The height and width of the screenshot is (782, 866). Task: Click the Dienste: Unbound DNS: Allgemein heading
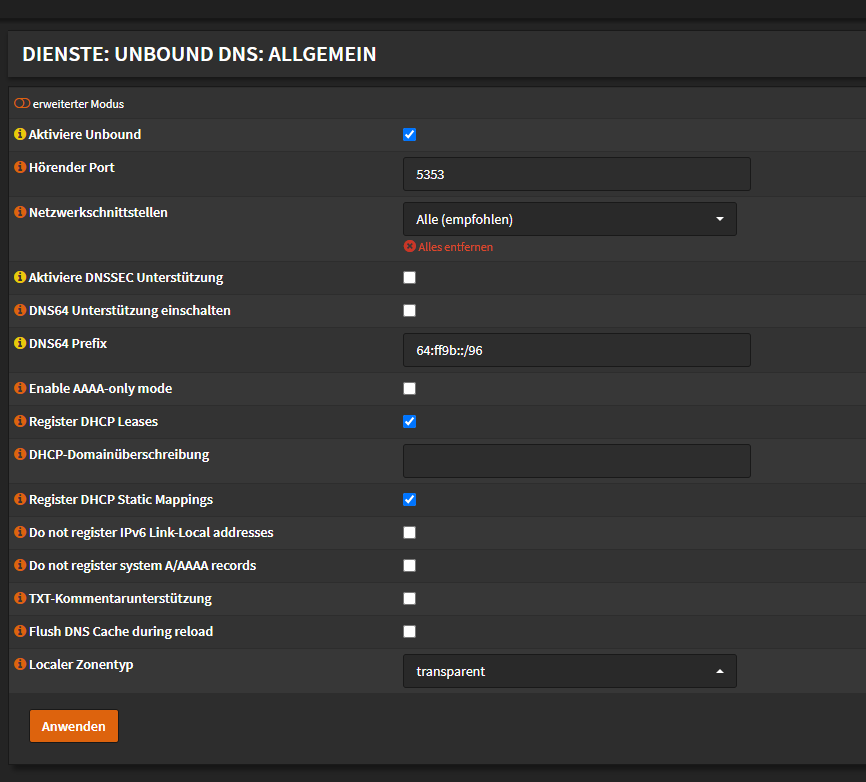coord(199,54)
